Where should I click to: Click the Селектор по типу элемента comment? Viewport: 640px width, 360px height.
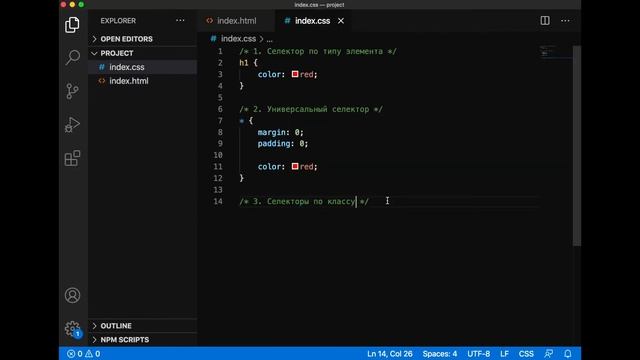tap(318, 51)
